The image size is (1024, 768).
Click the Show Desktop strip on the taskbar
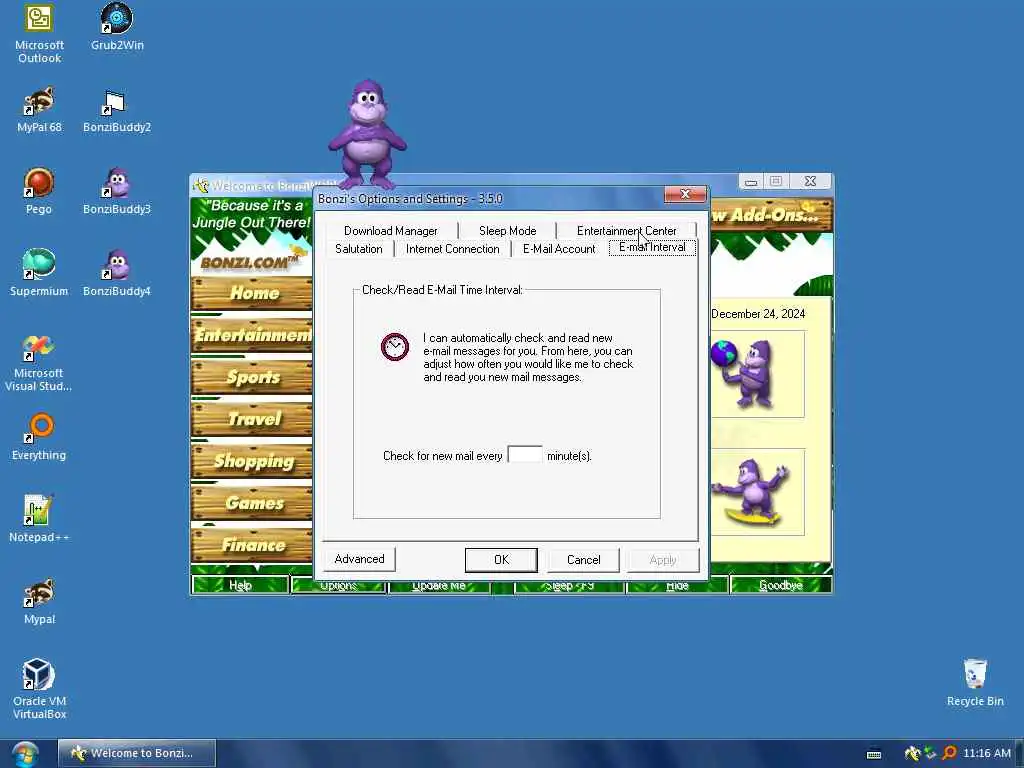click(x=1019, y=754)
